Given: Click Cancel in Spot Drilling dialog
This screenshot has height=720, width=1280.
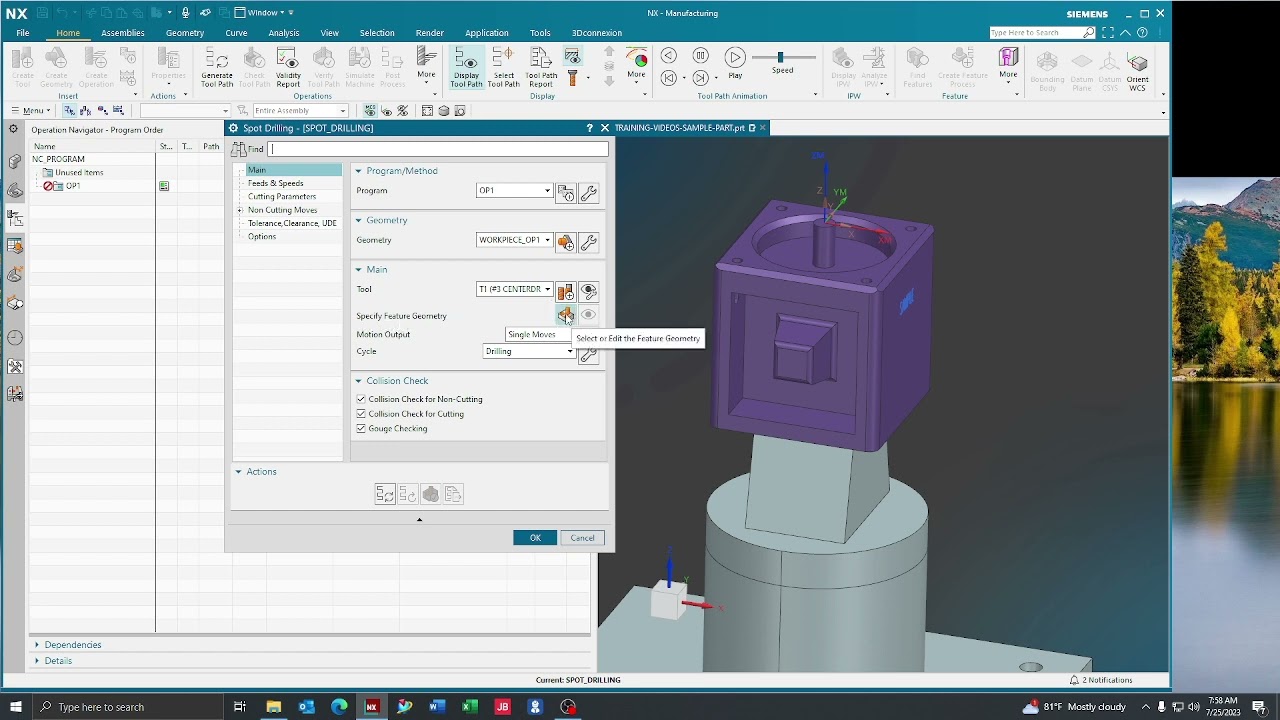Looking at the screenshot, I should tap(582, 538).
